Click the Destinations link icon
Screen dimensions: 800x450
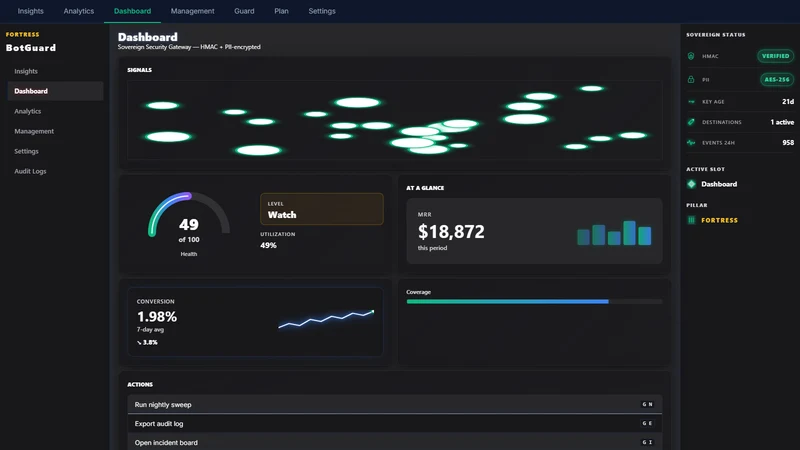pos(691,122)
